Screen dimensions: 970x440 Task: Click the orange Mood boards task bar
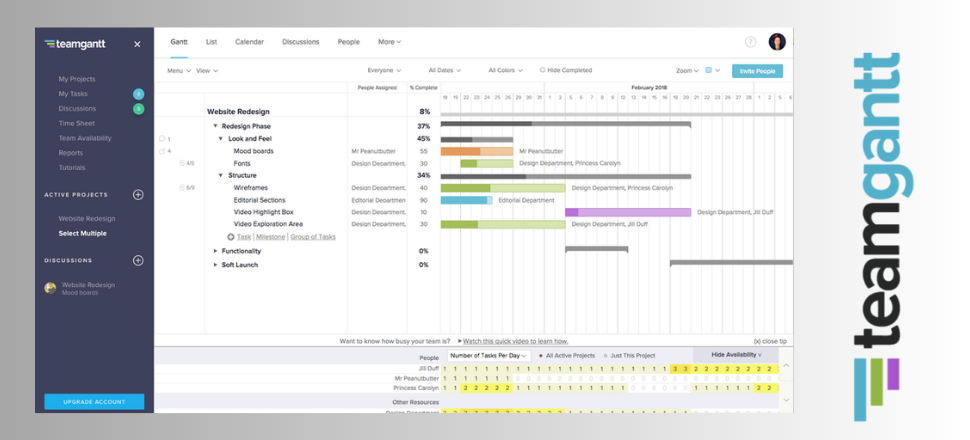(x=477, y=151)
